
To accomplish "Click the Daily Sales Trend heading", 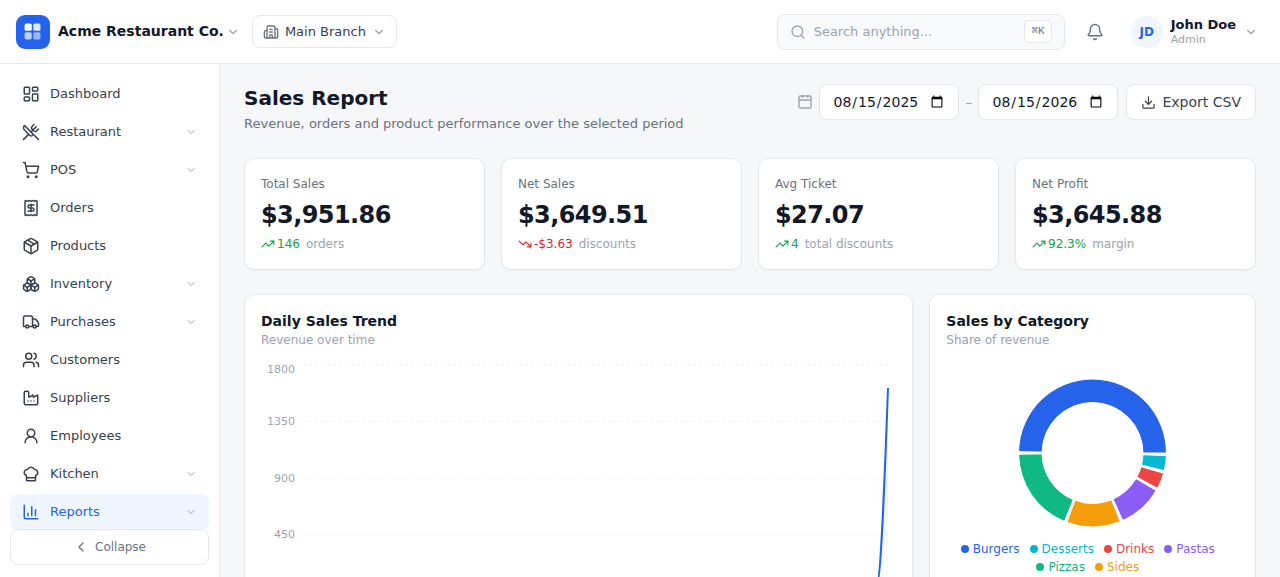I will [329, 321].
